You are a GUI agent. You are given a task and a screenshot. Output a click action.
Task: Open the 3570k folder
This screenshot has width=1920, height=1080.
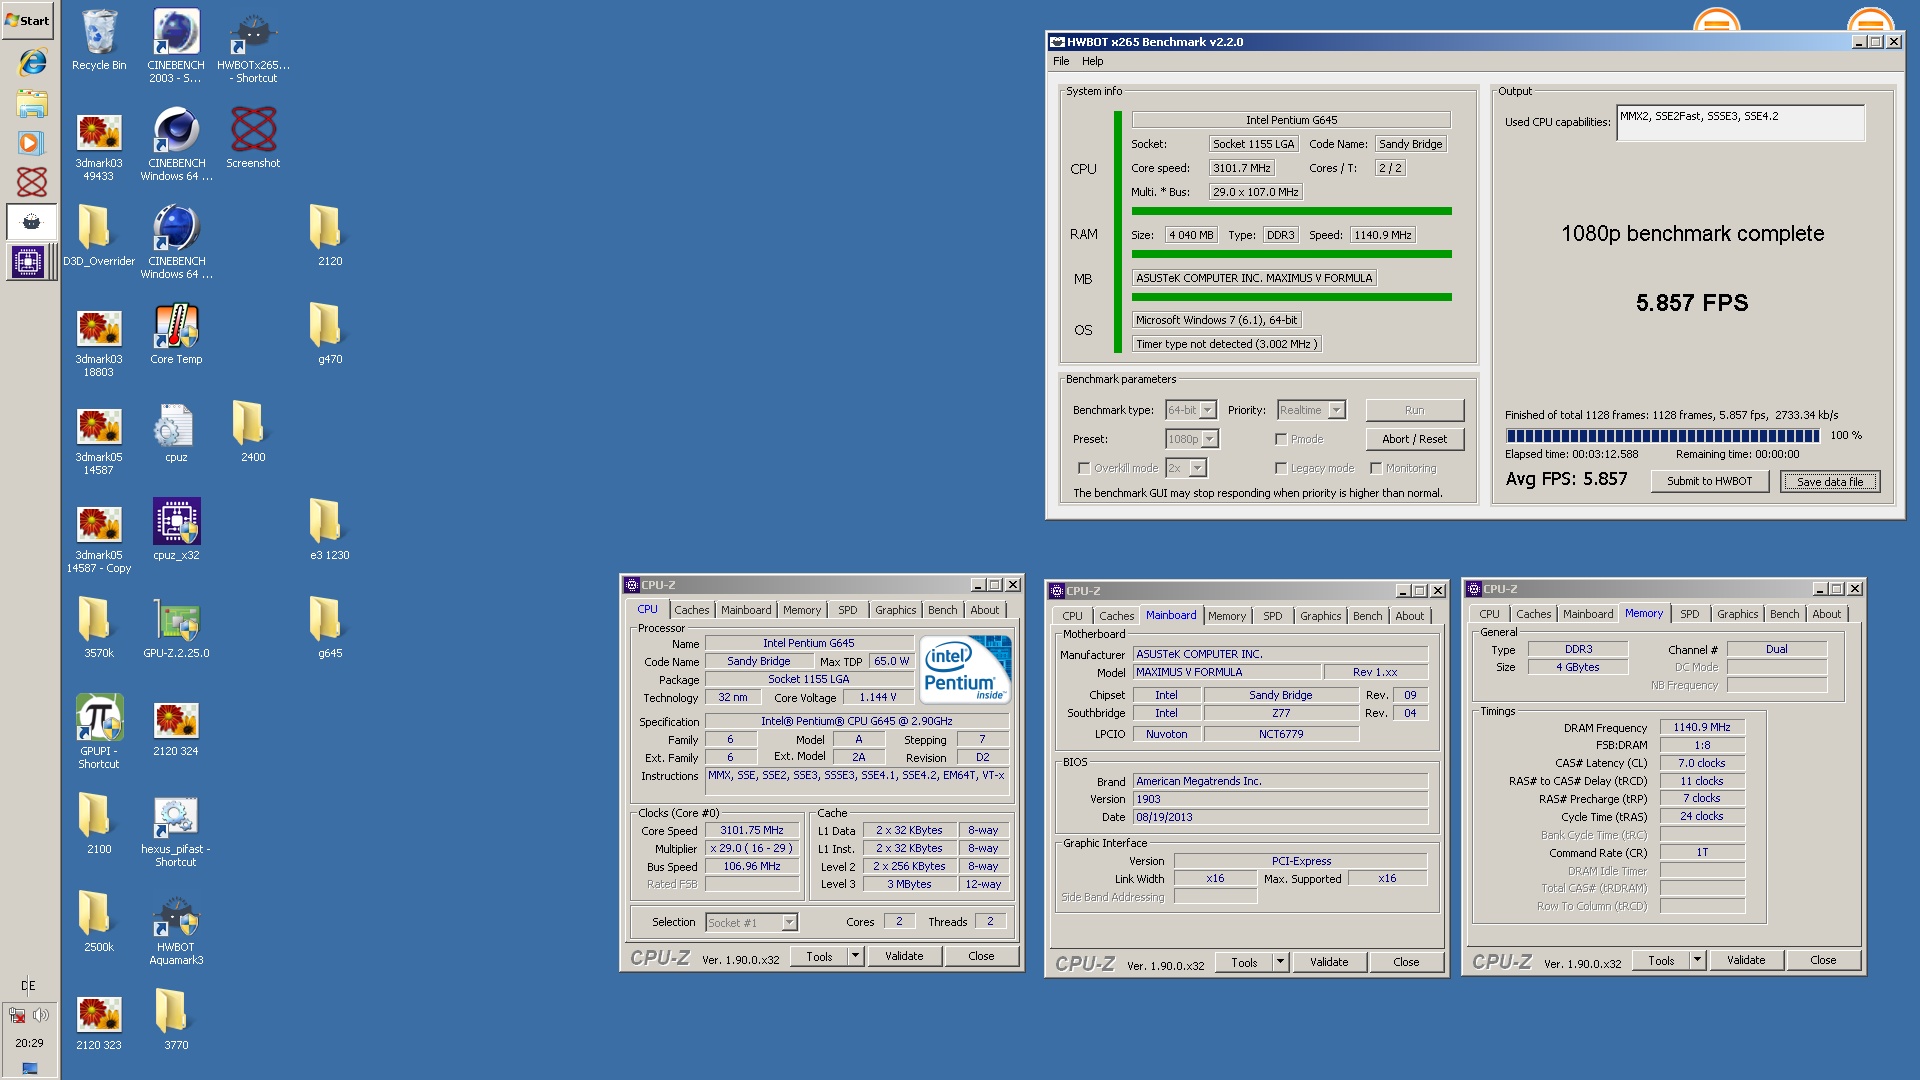tap(99, 628)
